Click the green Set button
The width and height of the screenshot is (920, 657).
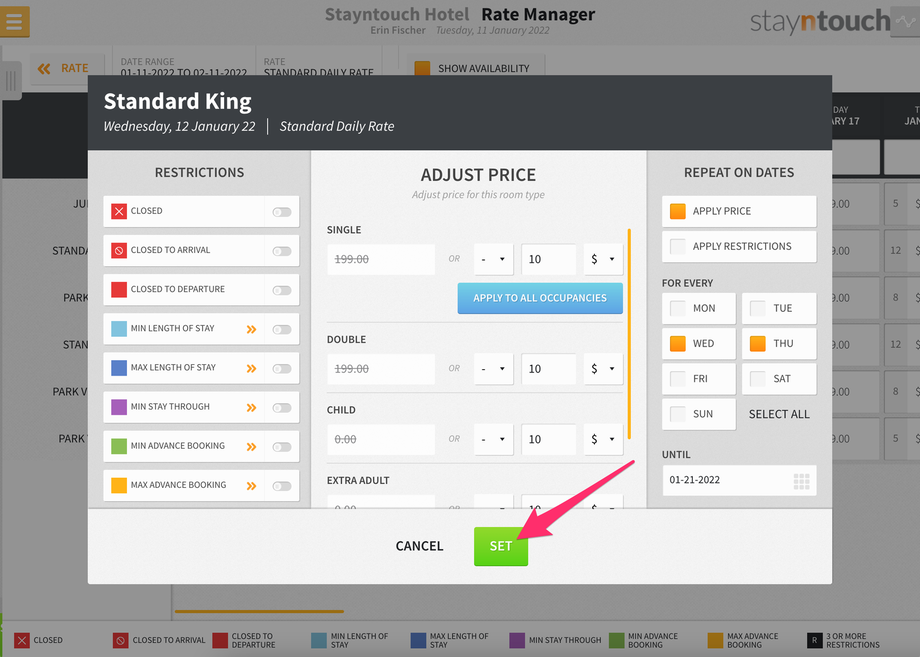[500, 546]
